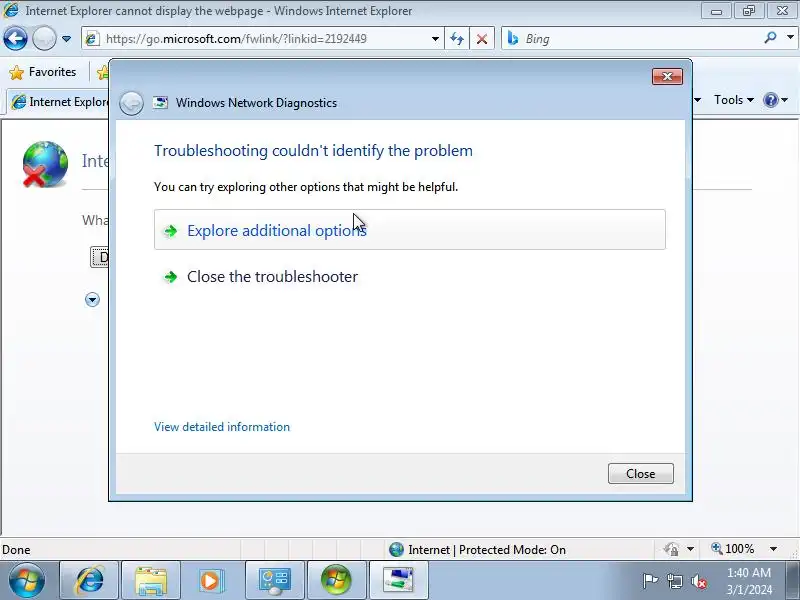
Task: Click the 100% zoom magnifier button
Action: coord(733,549)
